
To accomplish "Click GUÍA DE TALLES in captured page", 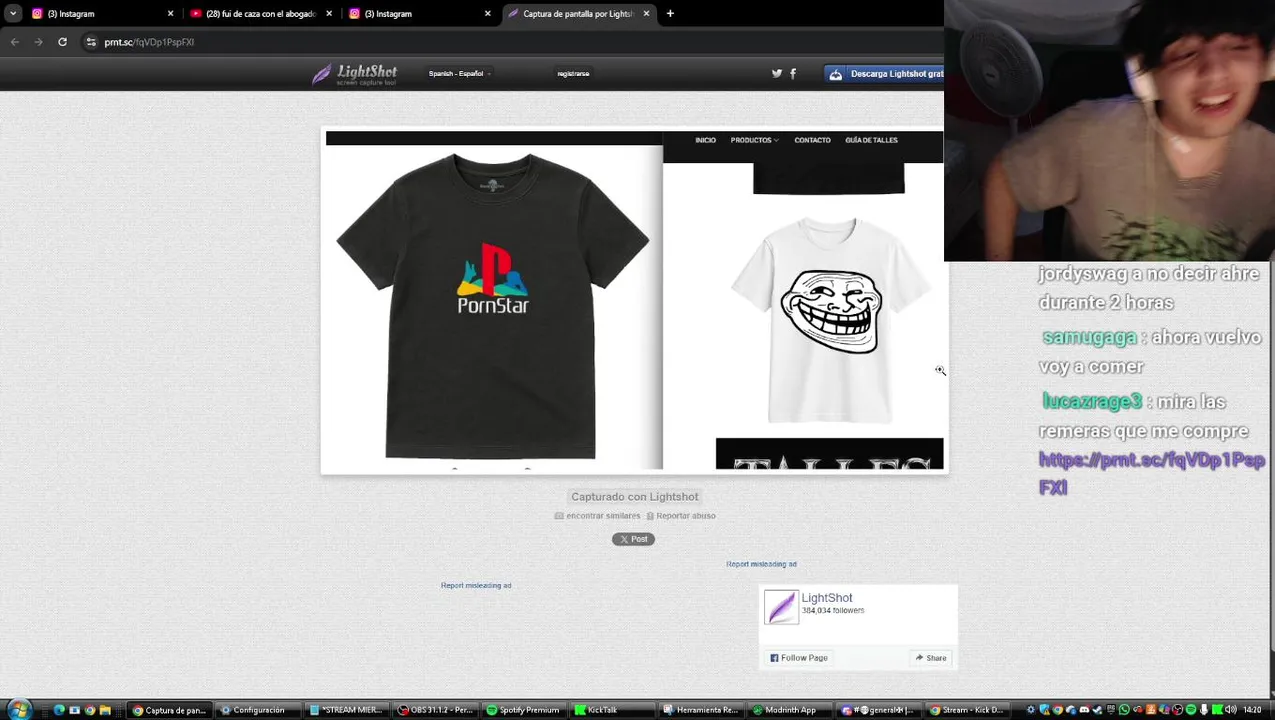I will click(871, 141).
